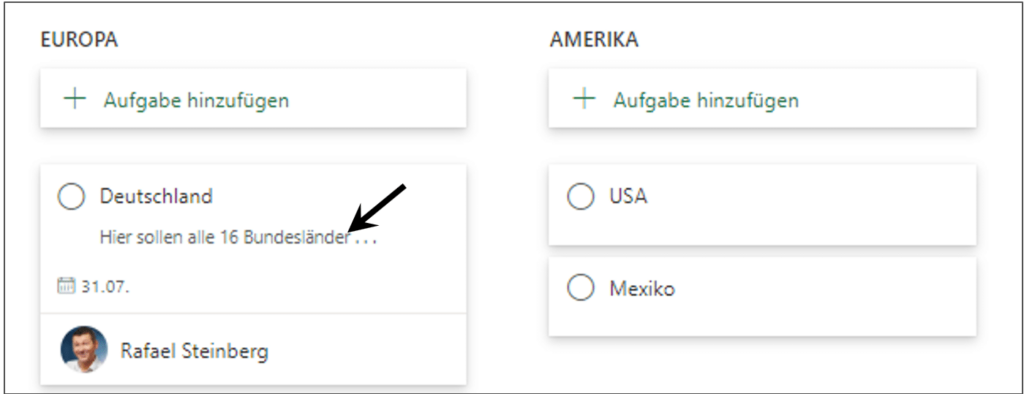Open the Deutschland task title
Screen dimensions: 1024x394
click(x=156, y=196)
